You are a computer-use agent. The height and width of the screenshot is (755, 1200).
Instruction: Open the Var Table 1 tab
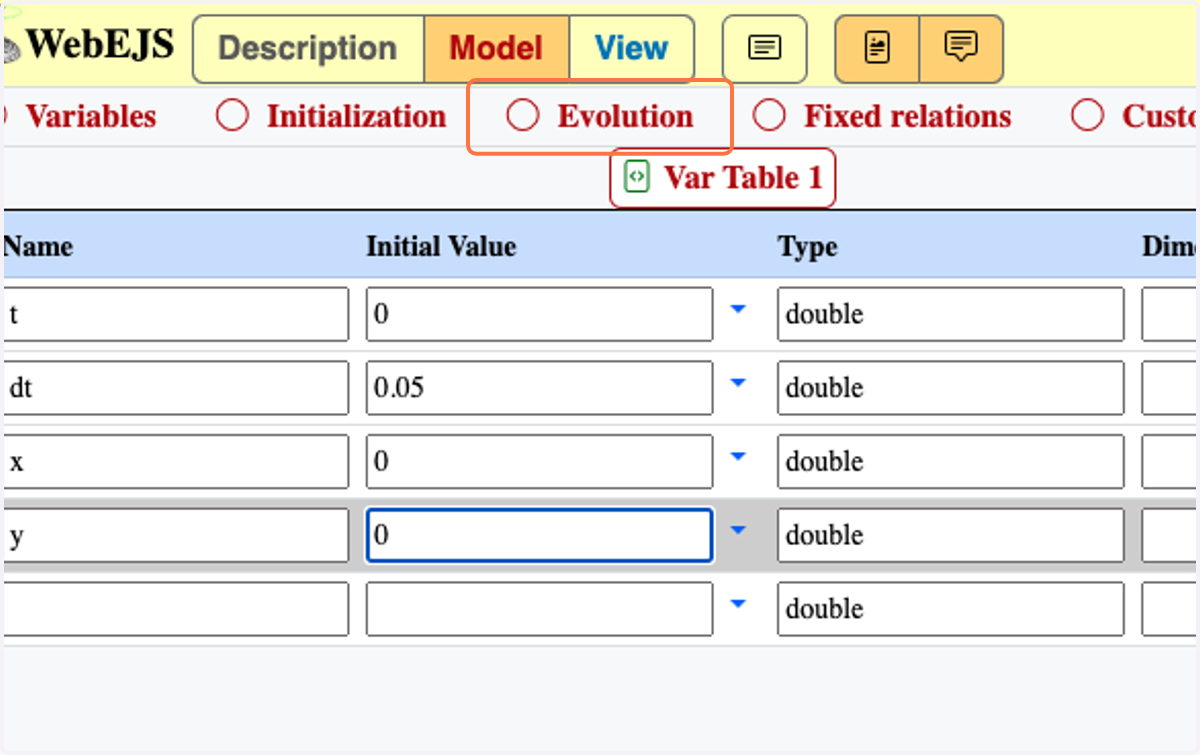(x=723, y=178)
